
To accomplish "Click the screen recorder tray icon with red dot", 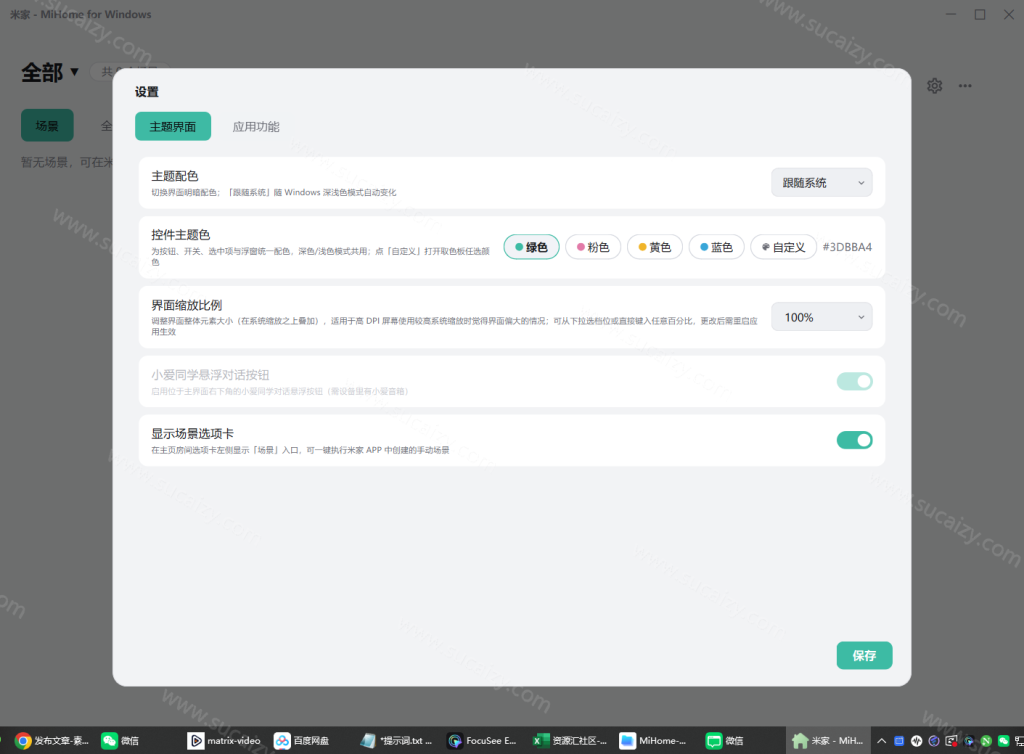I will pyautogui.click(x=952, y=740).
